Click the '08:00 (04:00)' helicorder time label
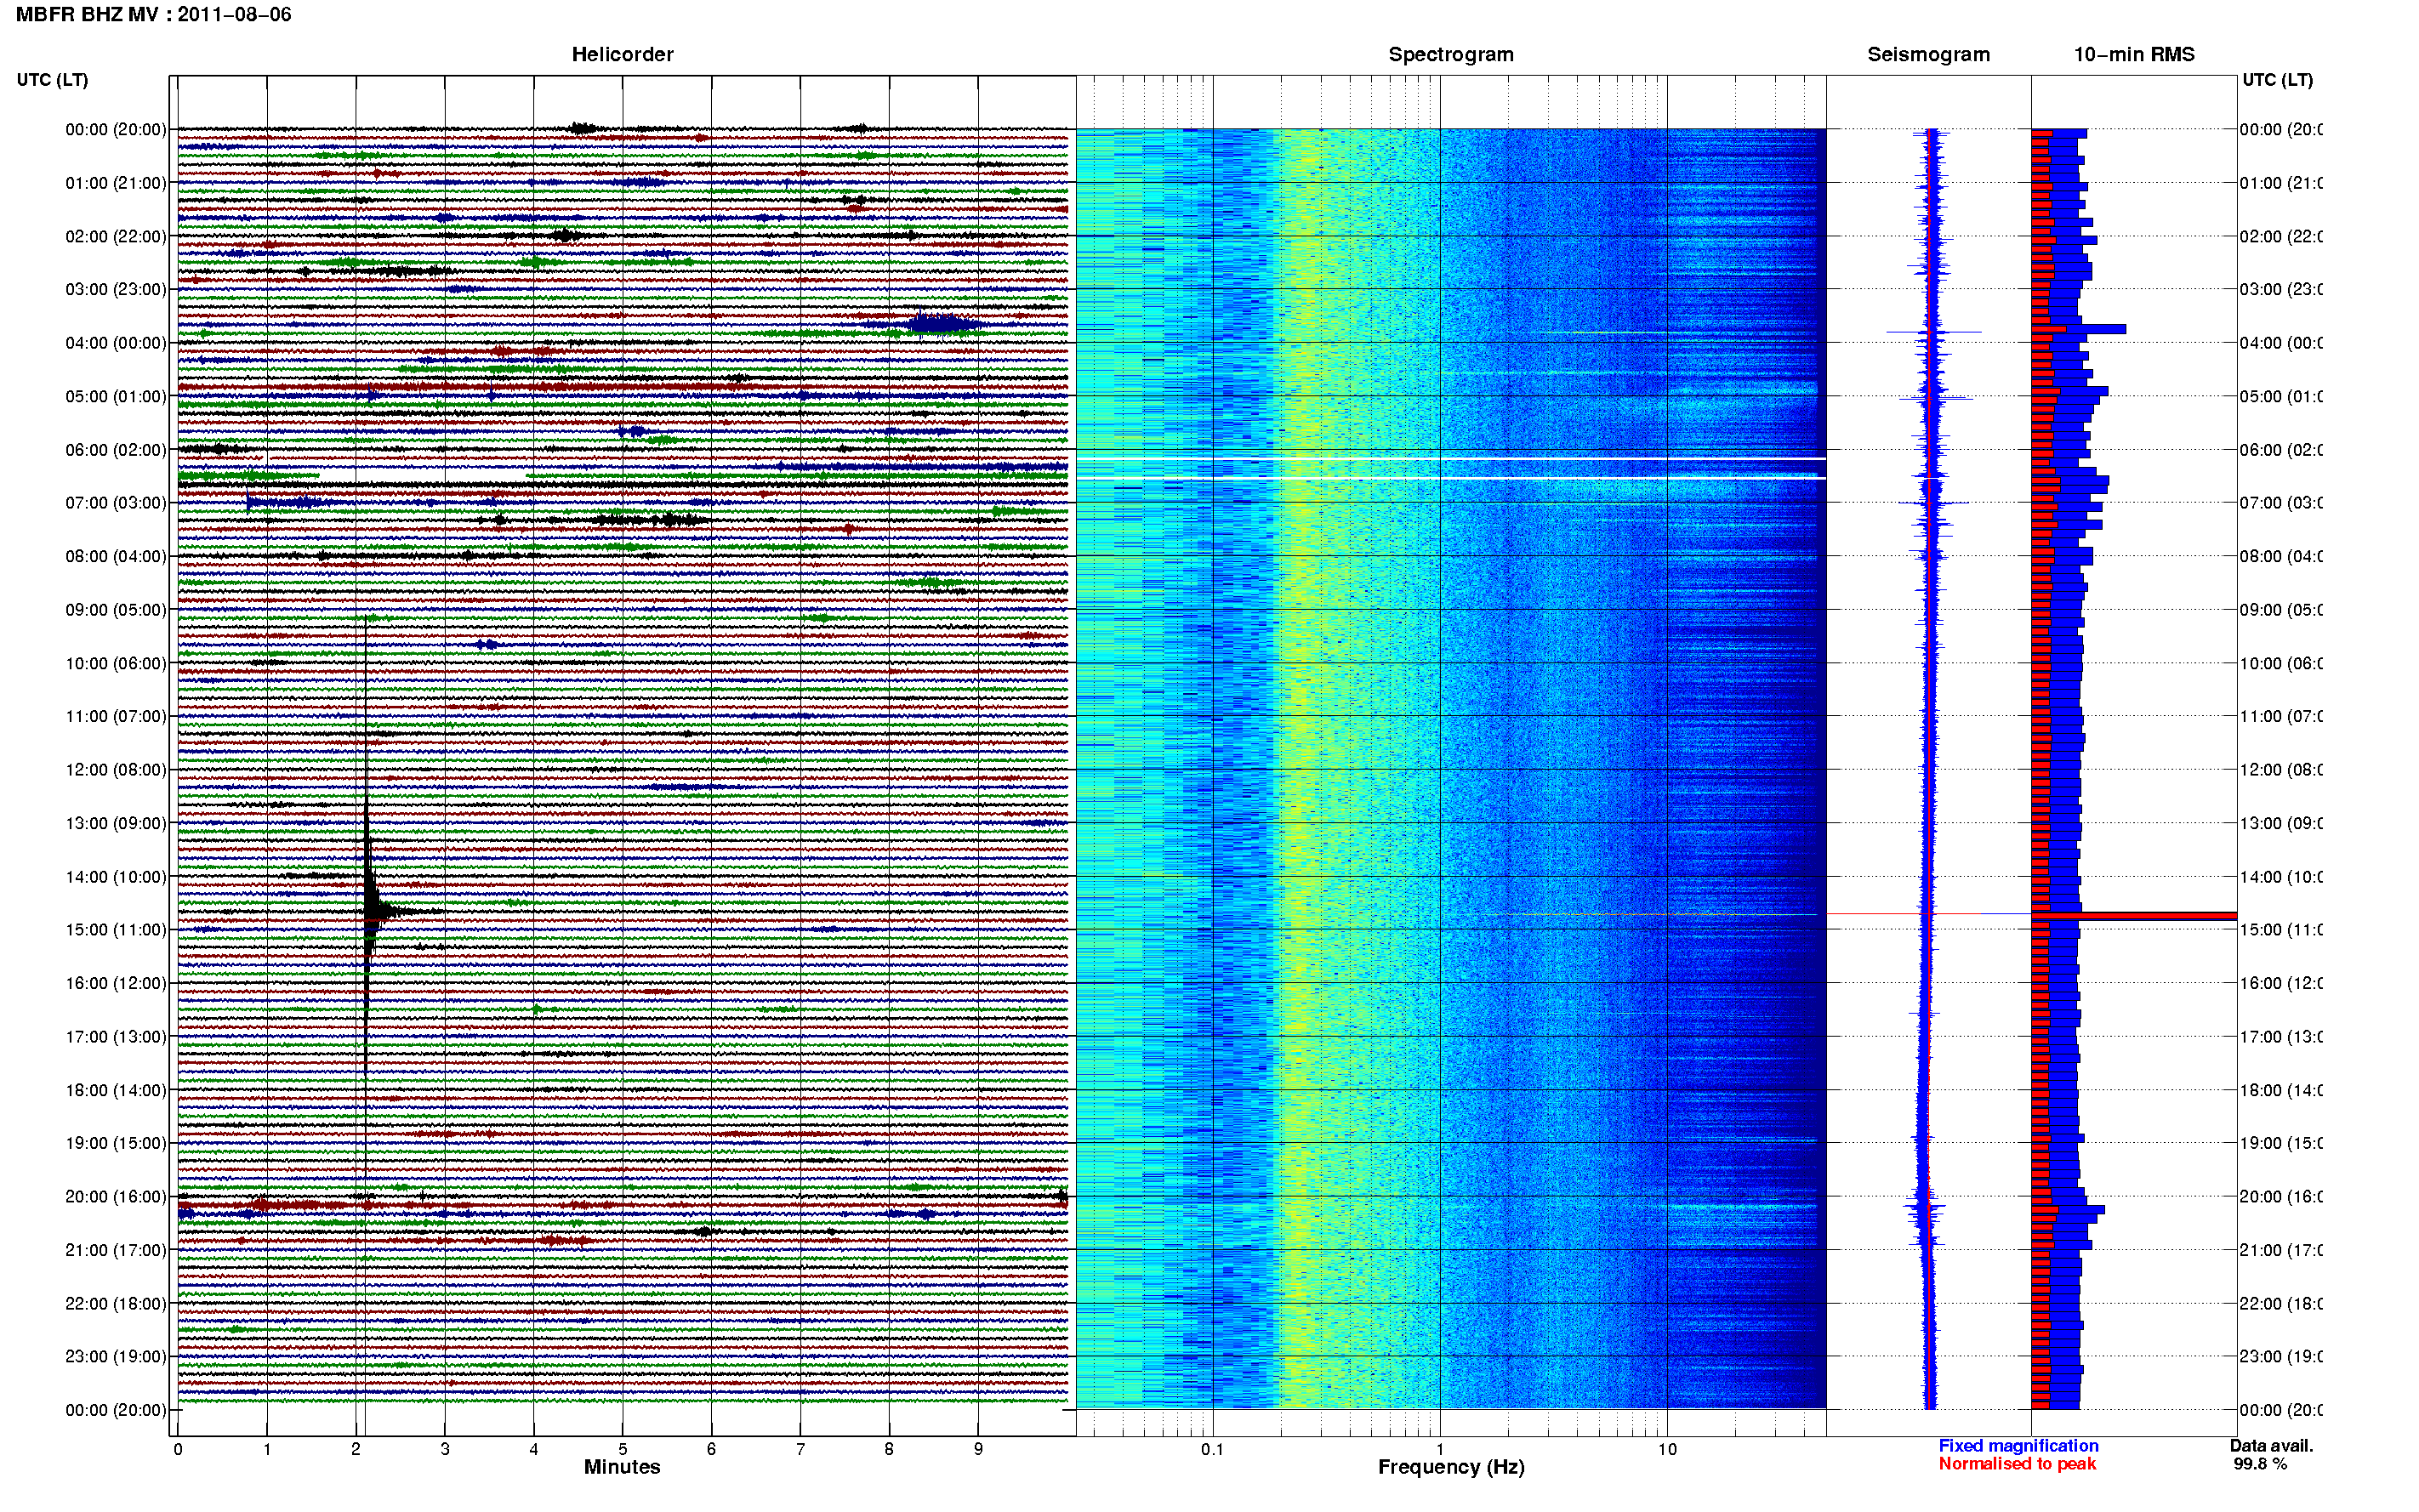Image resolution: width=2419 pixels, height=1512 pixels. tap(115, 556)
